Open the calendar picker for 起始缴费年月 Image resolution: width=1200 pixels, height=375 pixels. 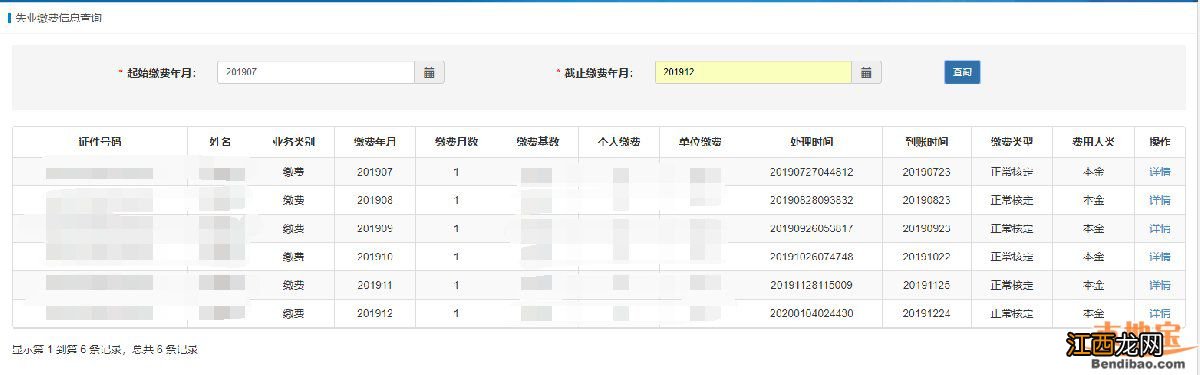(429, 73)
